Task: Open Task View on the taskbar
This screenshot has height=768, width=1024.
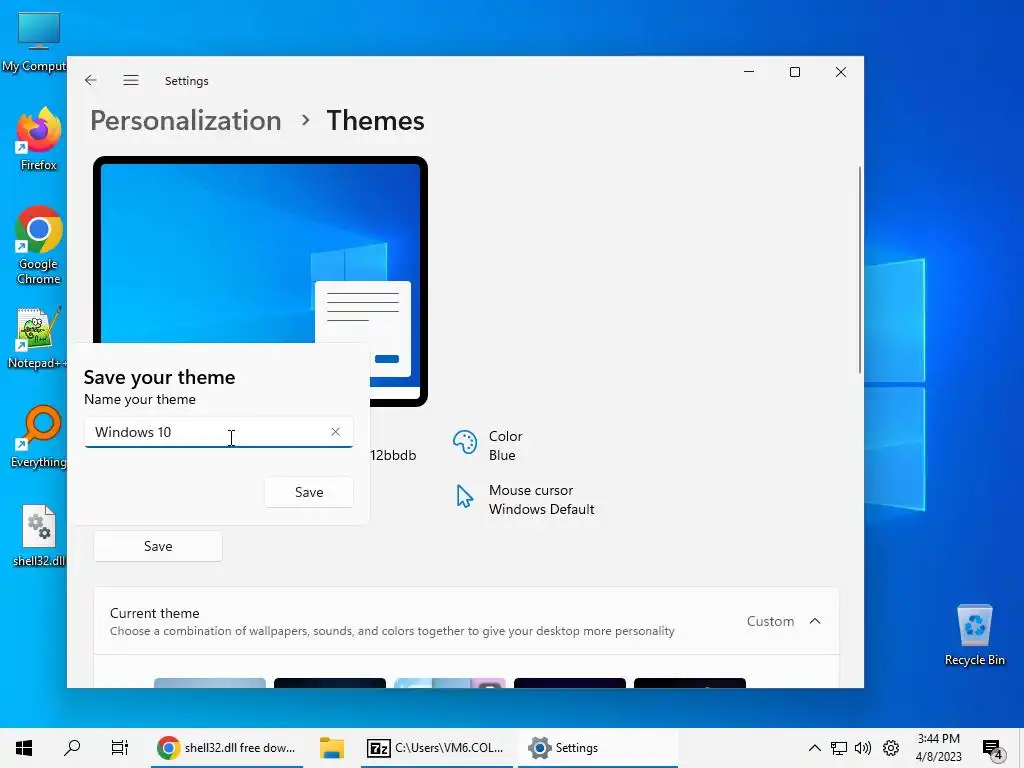Action: pyautogui.click(x=120, y=748)
